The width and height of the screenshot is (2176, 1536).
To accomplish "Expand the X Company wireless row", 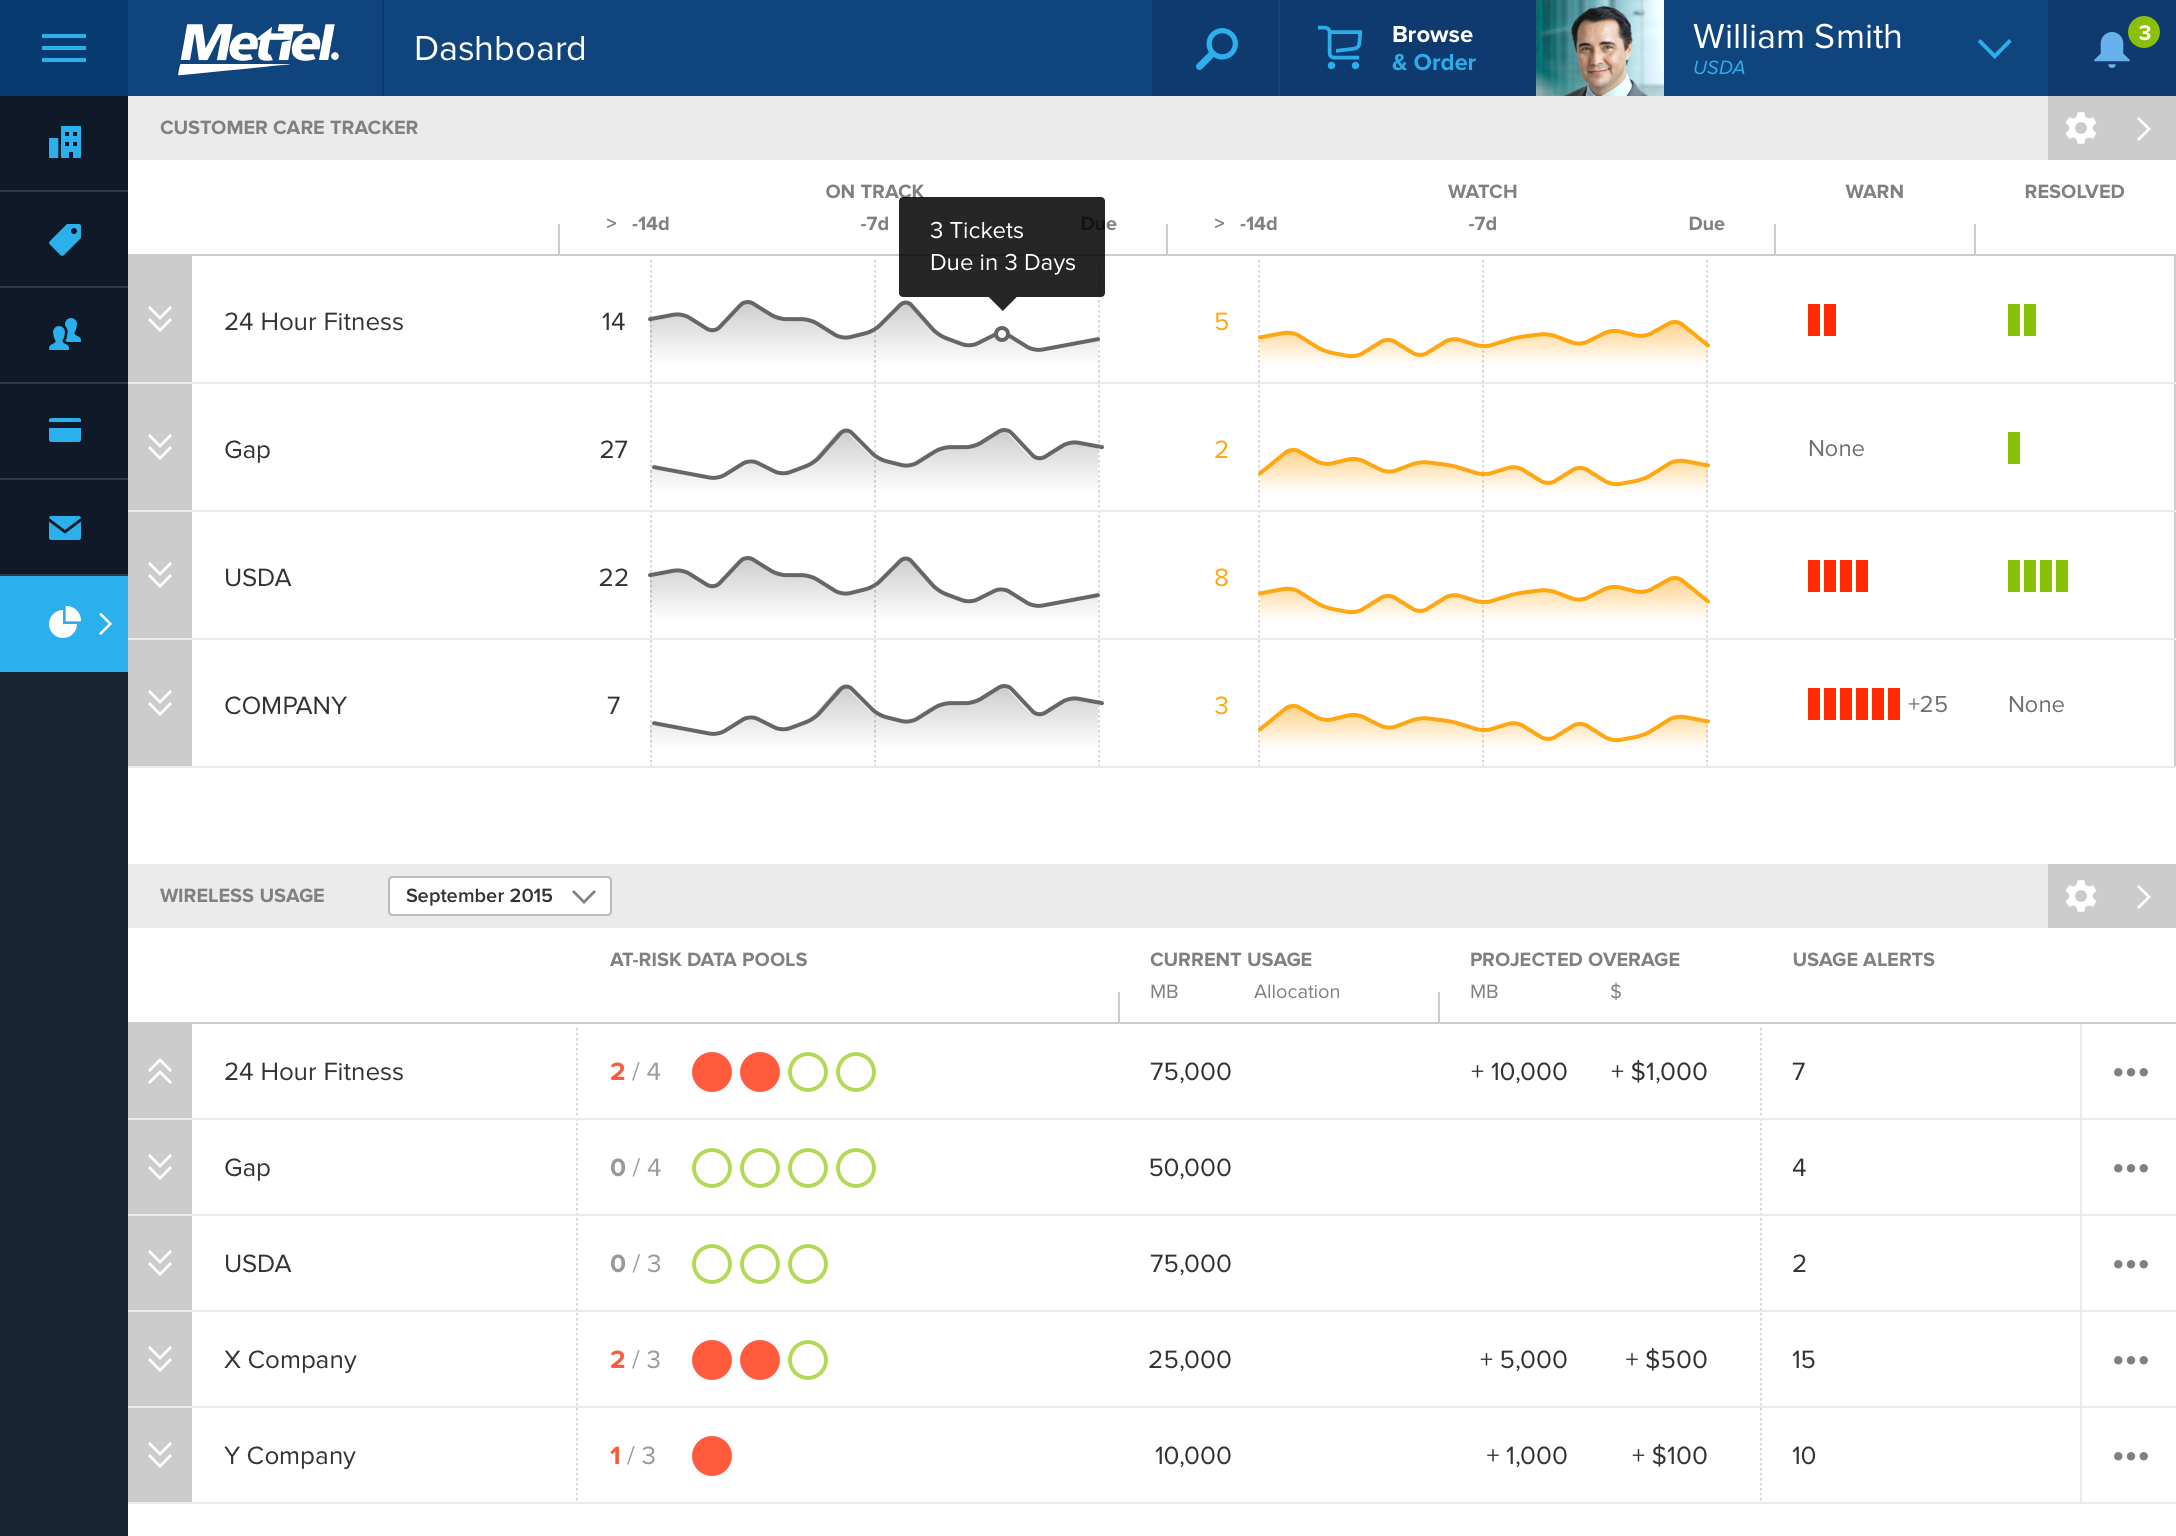I will 160,1359.
